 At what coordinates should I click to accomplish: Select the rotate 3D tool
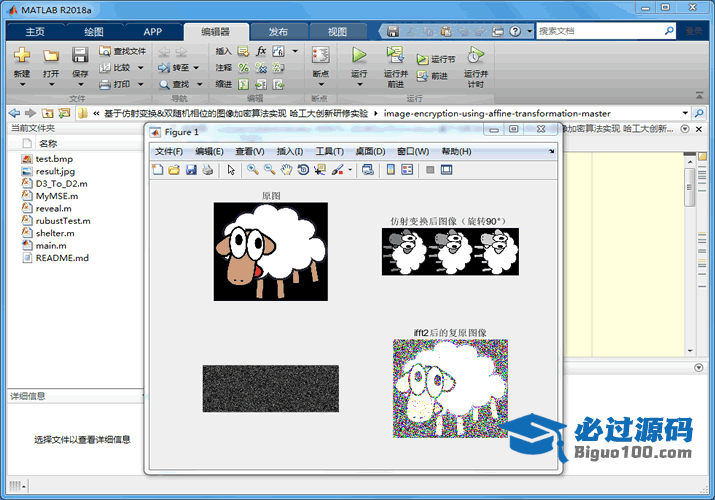303,170
